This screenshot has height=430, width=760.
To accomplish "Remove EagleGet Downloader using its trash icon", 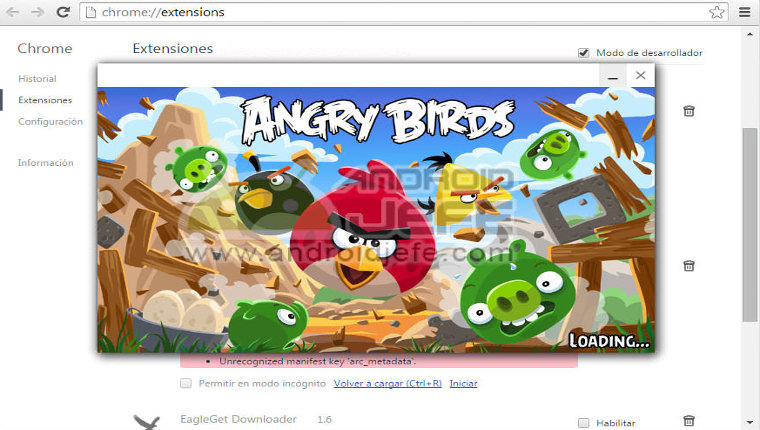I will pyautogui.click(x=688, y=422).
